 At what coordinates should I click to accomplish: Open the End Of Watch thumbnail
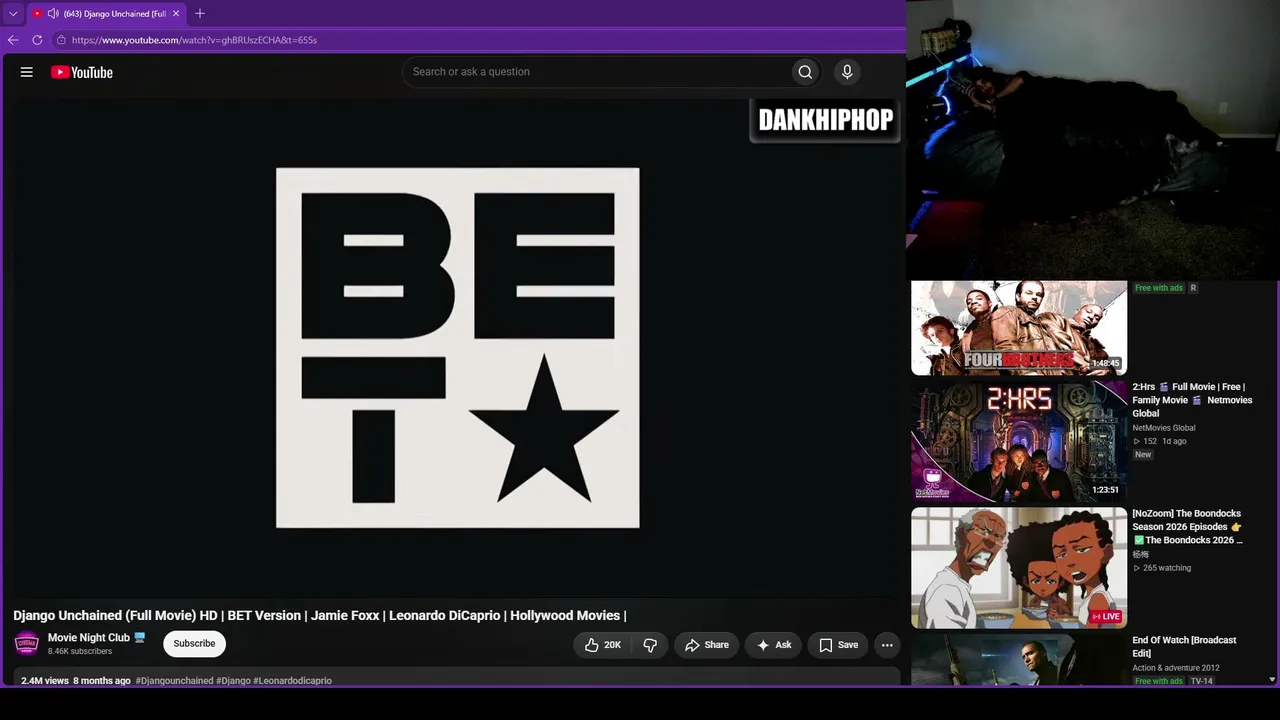pyautogui.click(x=1019, y=660)
